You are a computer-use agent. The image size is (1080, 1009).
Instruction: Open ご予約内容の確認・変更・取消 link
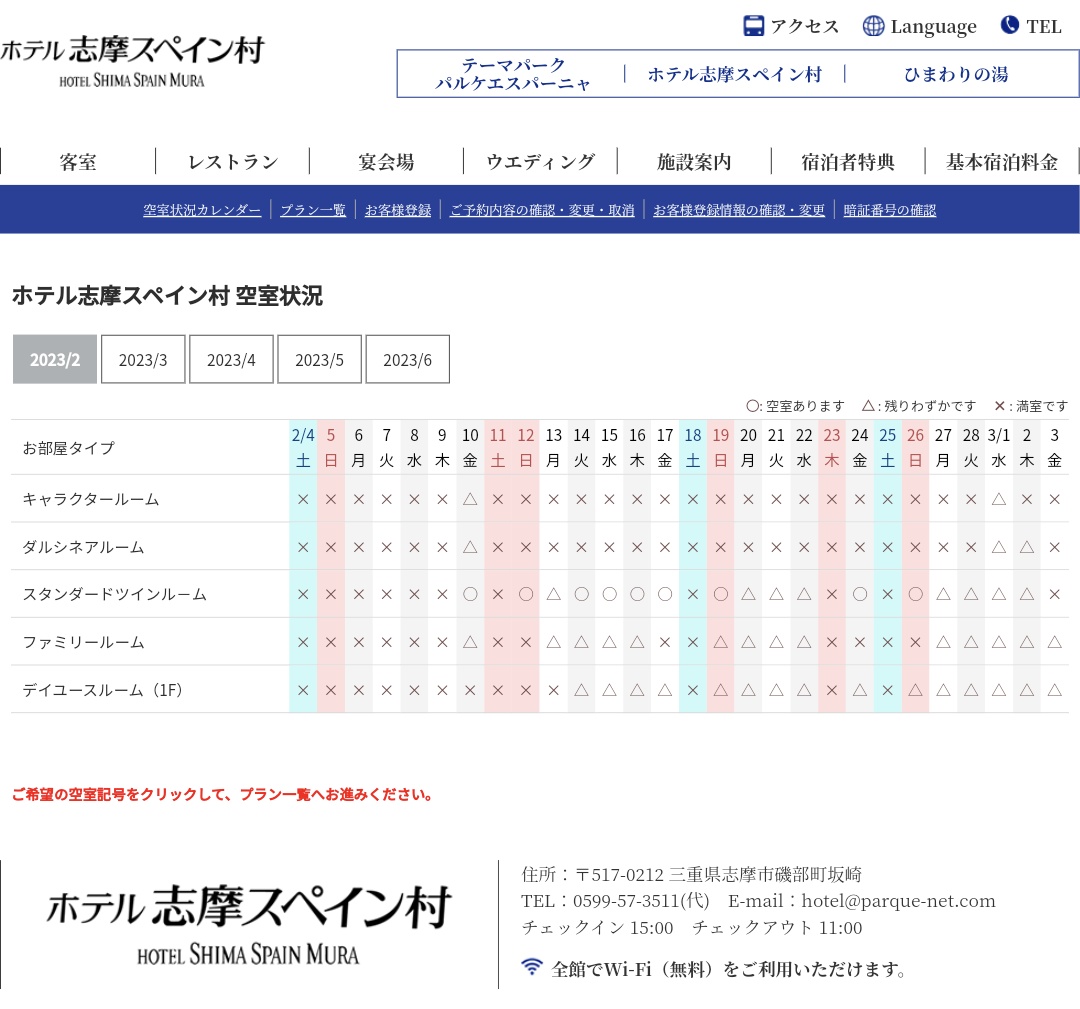click(542, 210)
